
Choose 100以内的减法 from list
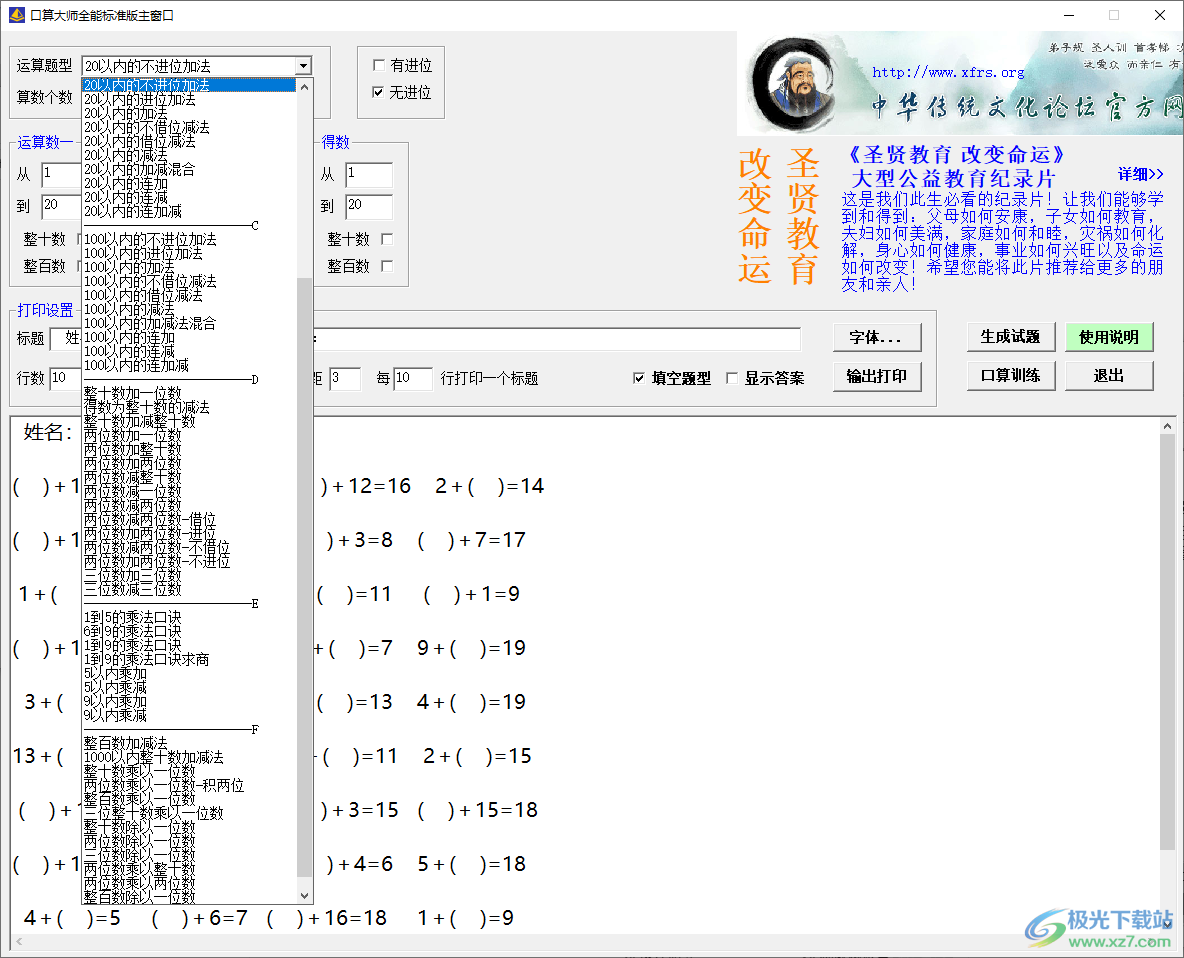pos(189,309)
